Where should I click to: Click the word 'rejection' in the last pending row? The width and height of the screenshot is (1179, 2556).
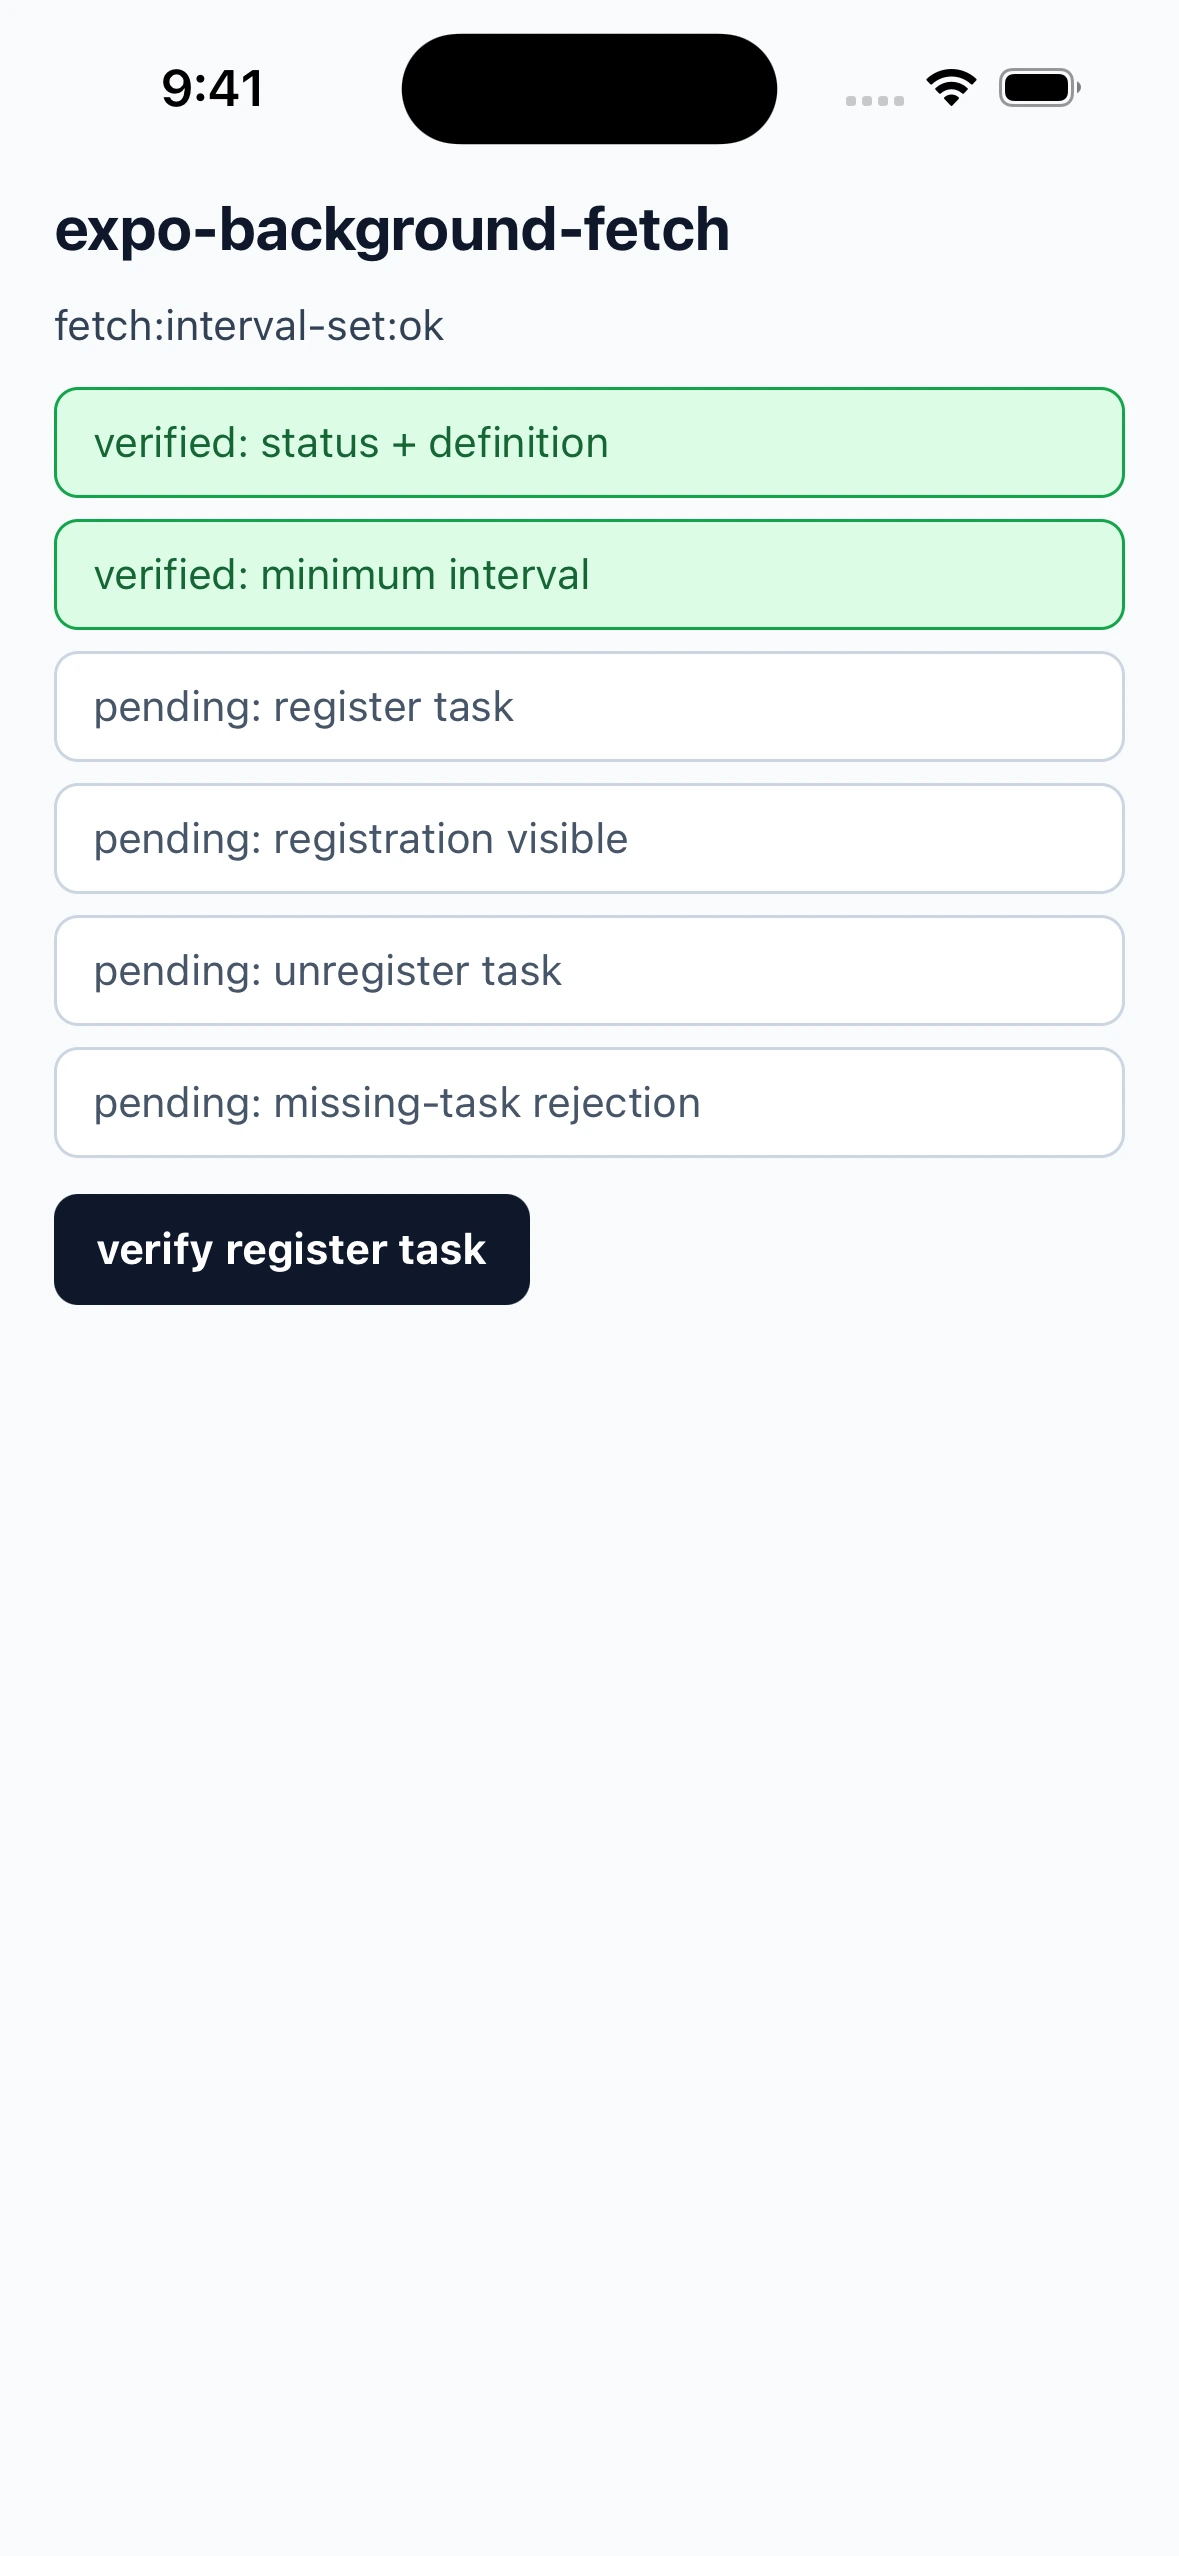tap(616, 1104)
